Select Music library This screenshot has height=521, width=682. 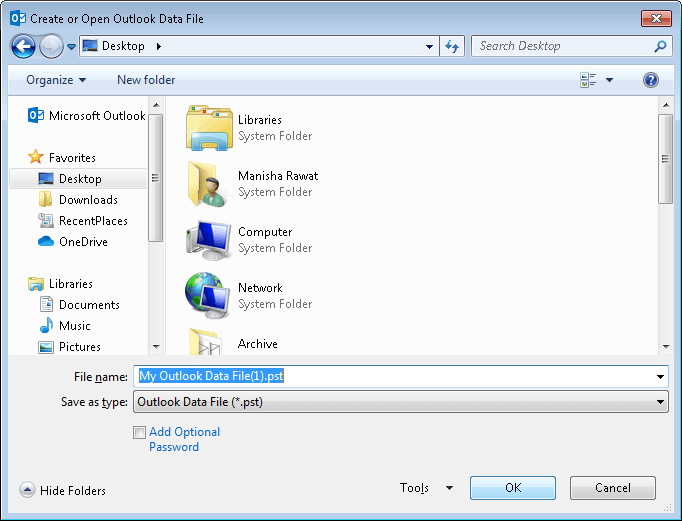[65, 326]
